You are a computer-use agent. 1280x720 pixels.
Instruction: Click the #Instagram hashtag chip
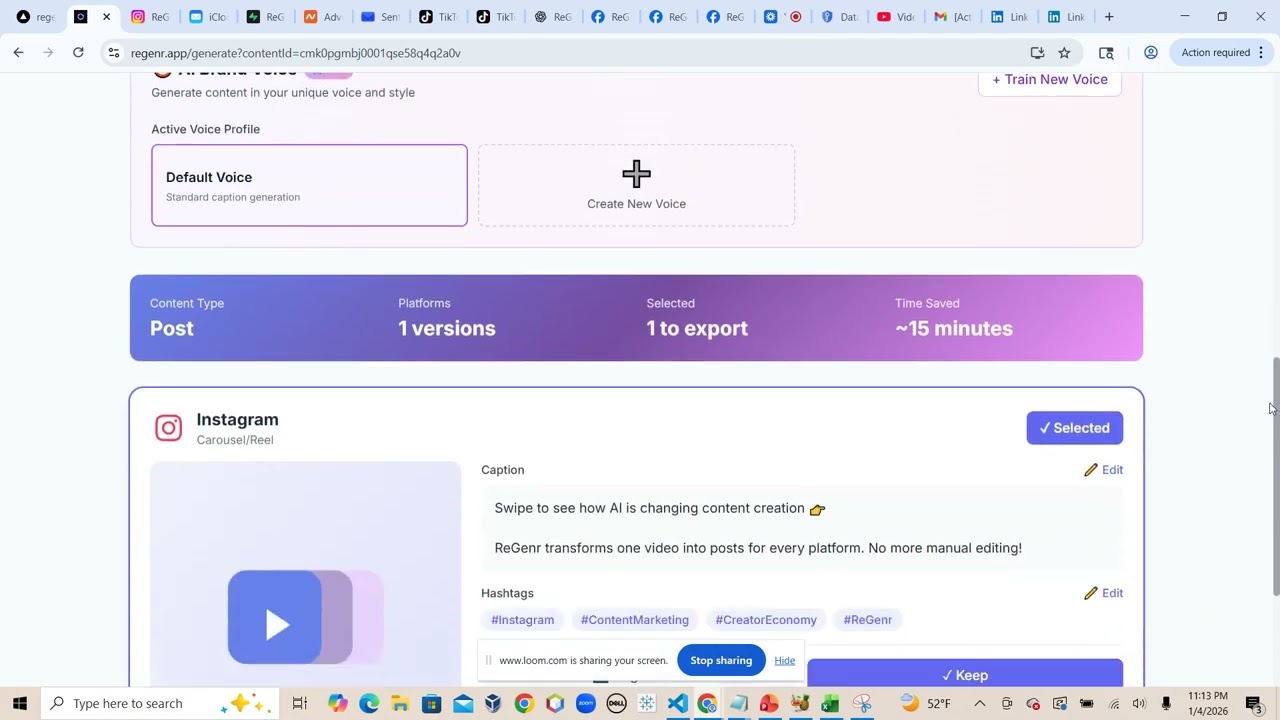pos(522,620)
